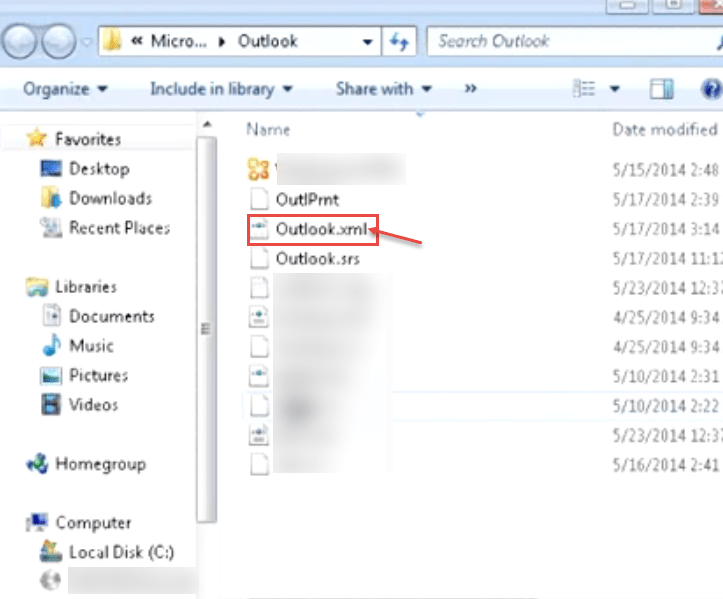Toggle the preview pane button

click(x=662, y=89)
